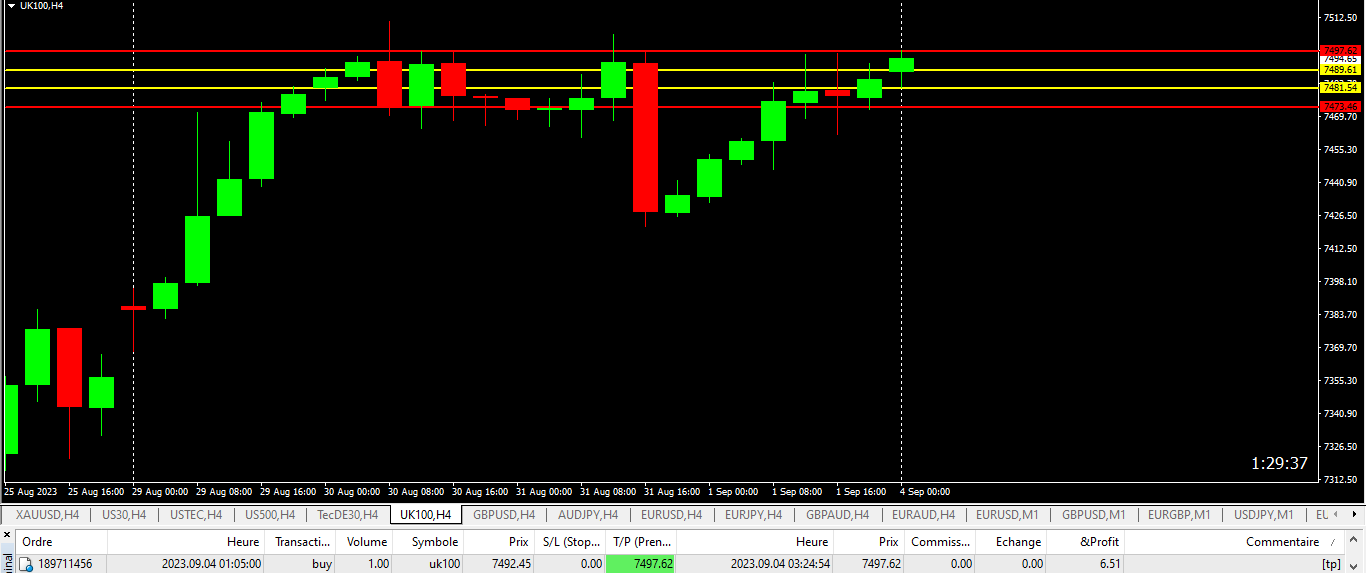The height and width of the screenshot is (573, 1366).
Task: Click the '31 Aug 16:00' time label
Action: (x=672, y=492)
